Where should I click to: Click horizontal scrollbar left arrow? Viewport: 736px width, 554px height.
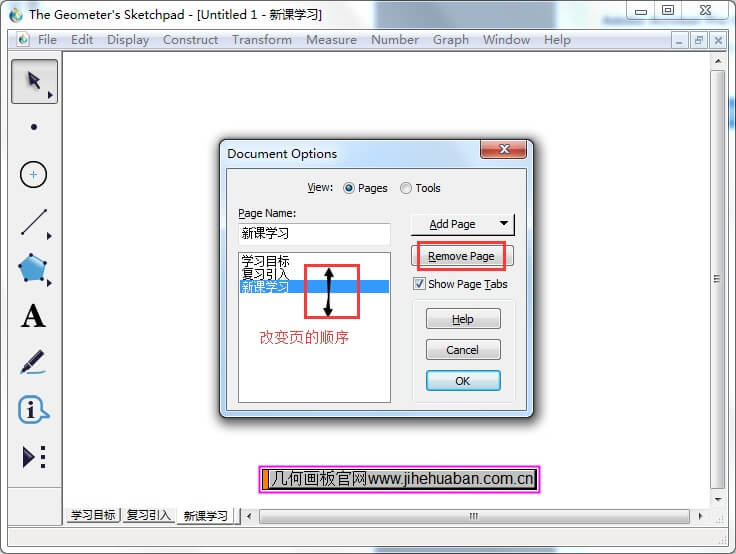pos(249,516)
